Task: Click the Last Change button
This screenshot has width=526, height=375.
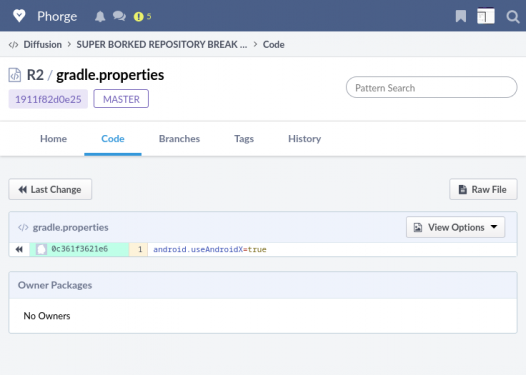Action: (x=50, y=189)
